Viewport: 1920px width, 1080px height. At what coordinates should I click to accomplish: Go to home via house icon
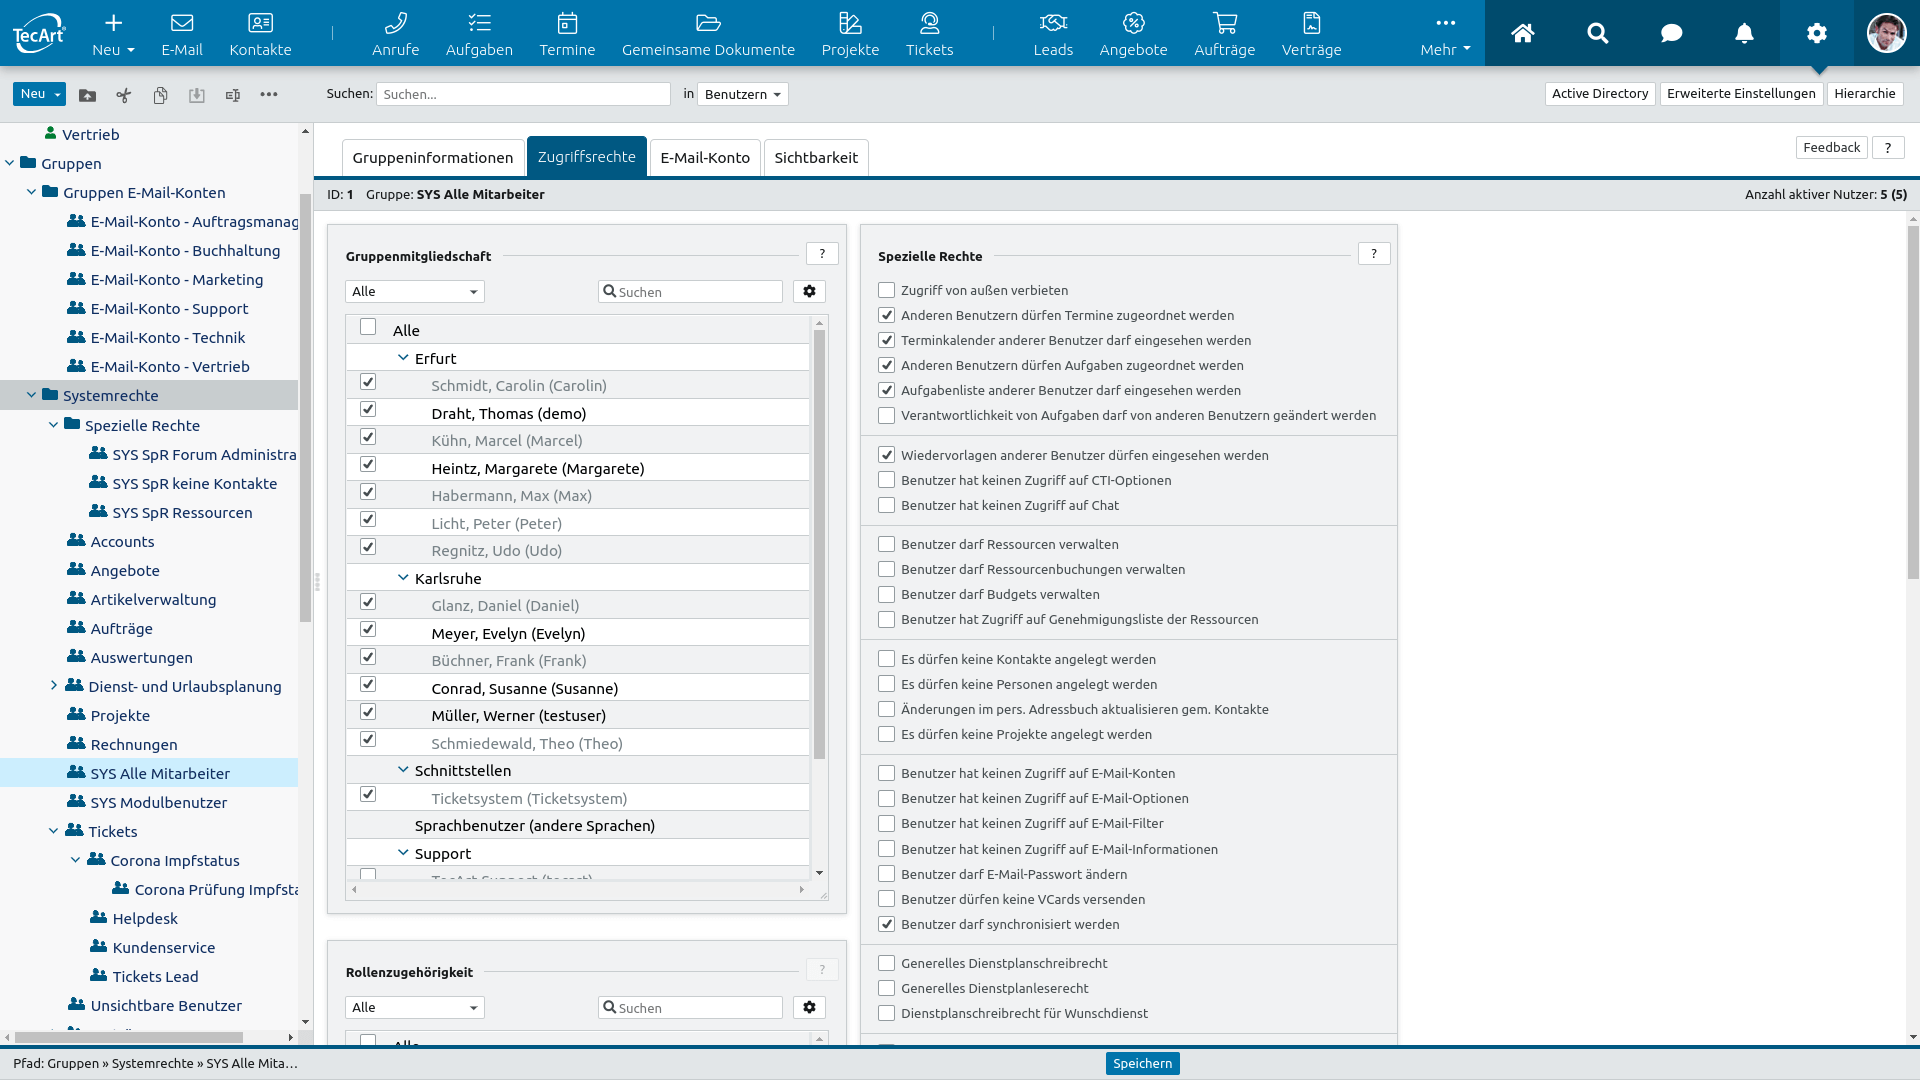1522,33
